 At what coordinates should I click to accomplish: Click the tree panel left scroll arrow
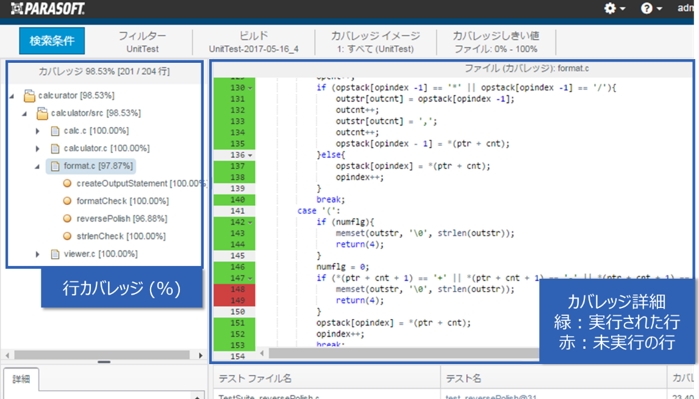(8, 355)
